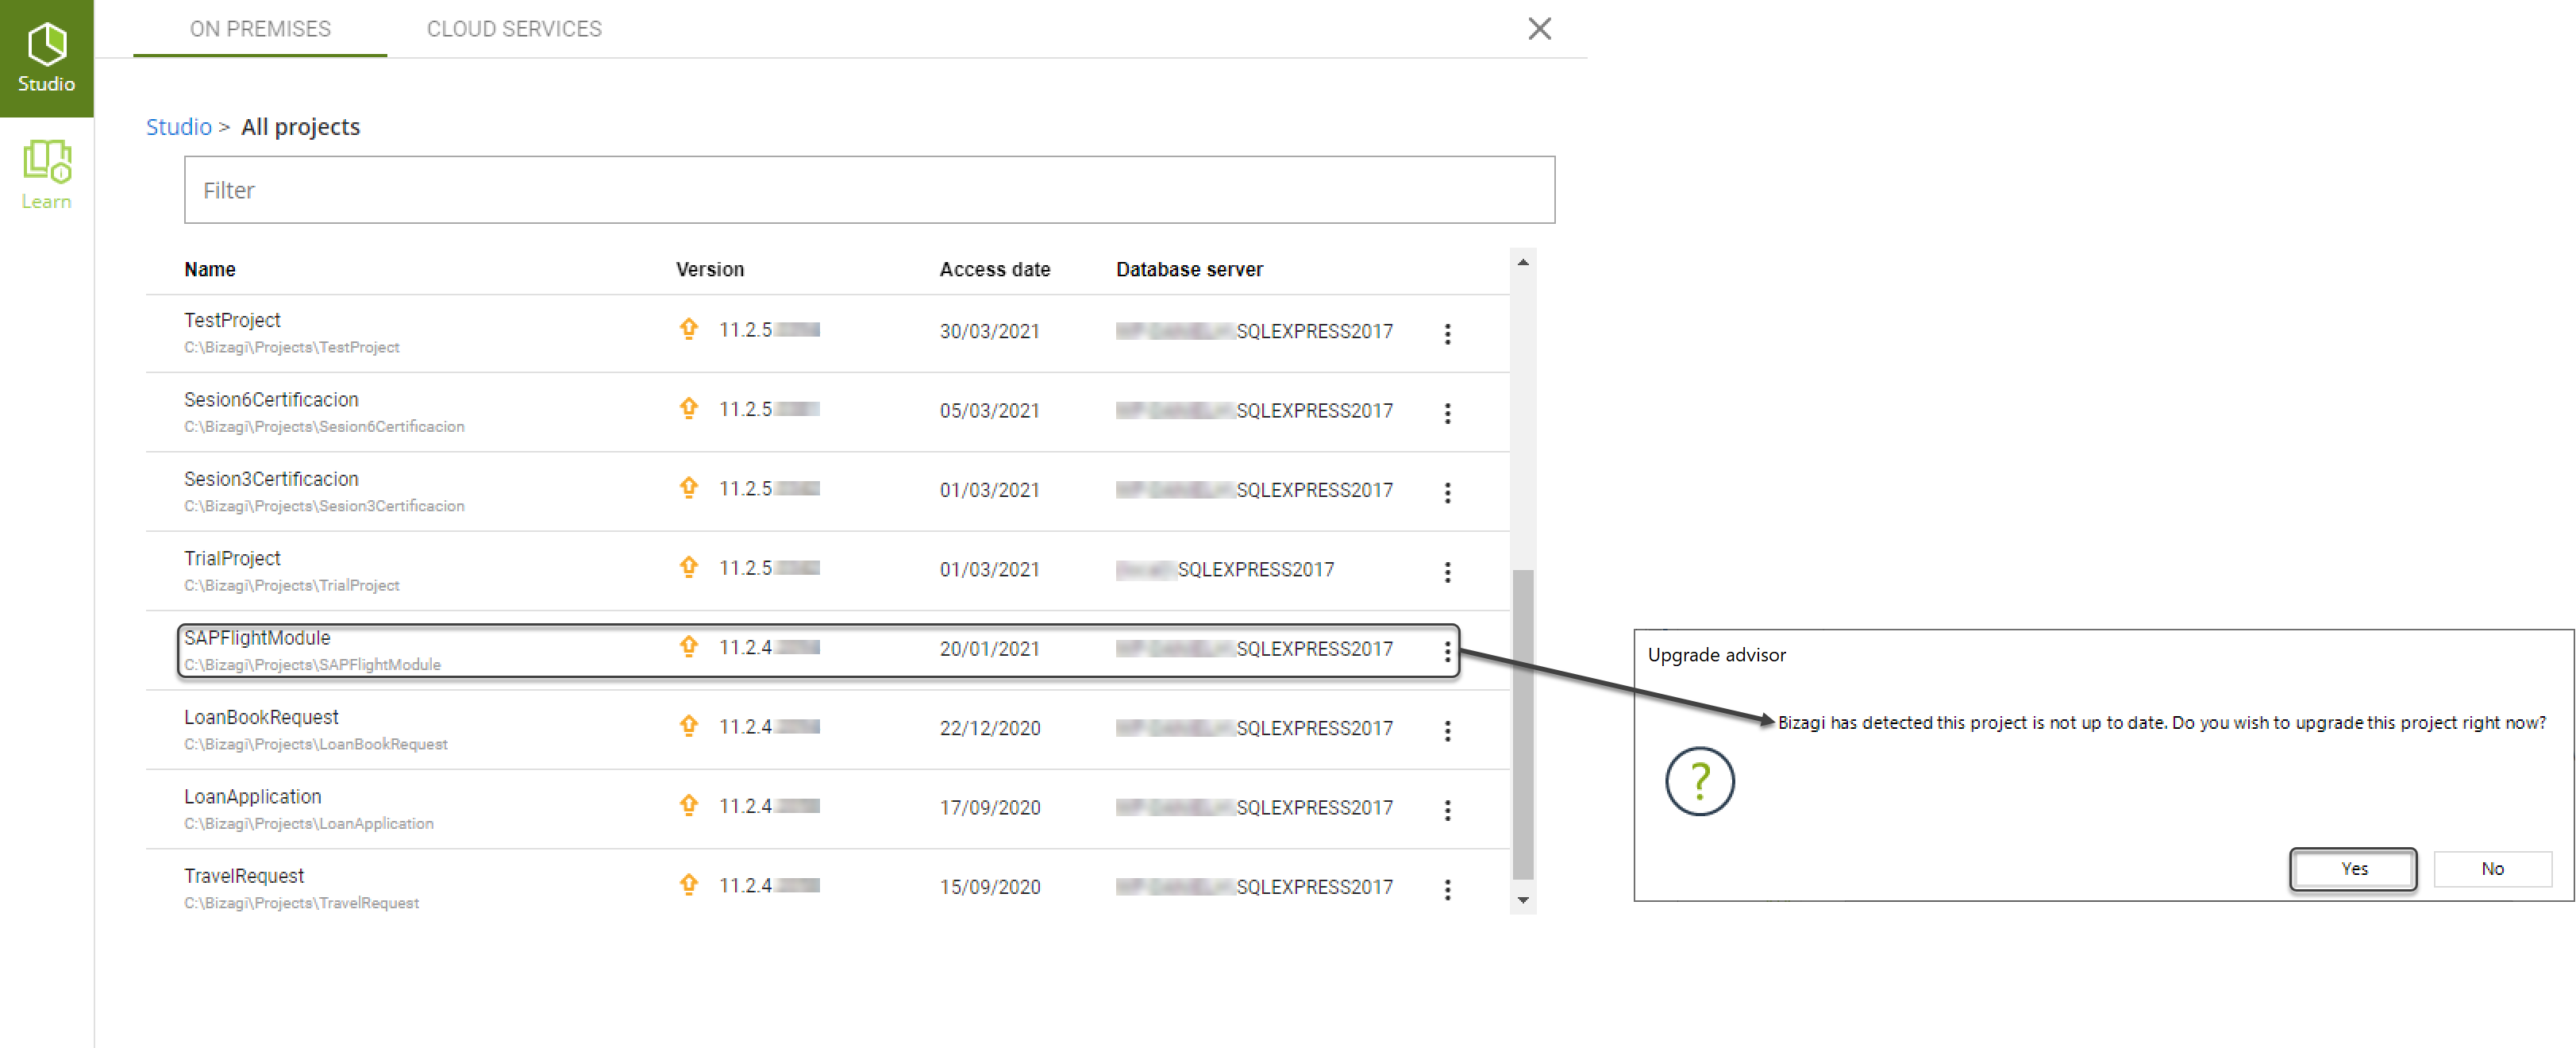Select the TestProject project name

[232, 320]
